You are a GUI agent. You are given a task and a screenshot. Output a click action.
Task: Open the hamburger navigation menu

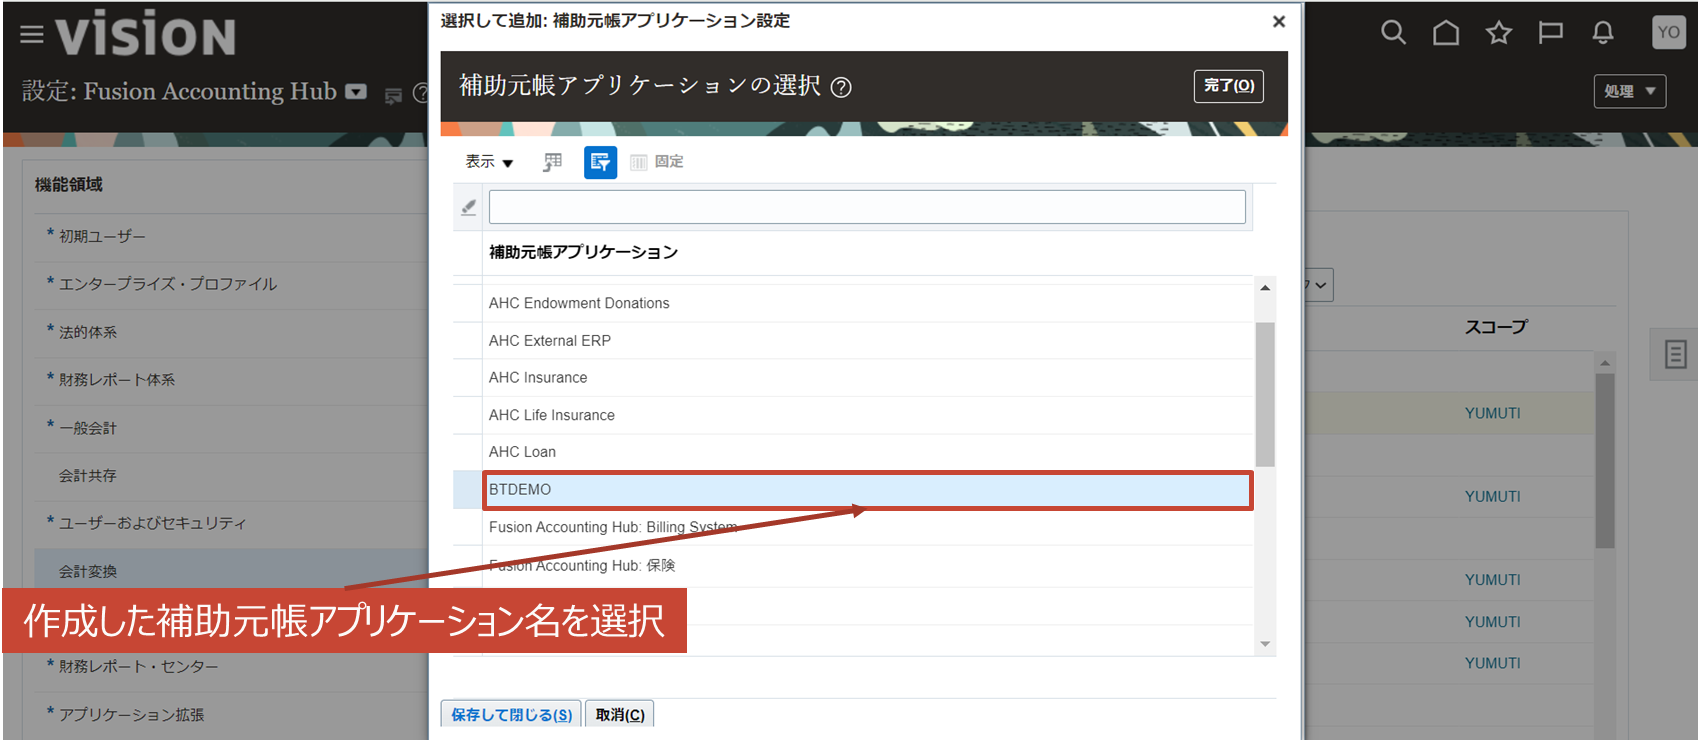coord(32,35)
